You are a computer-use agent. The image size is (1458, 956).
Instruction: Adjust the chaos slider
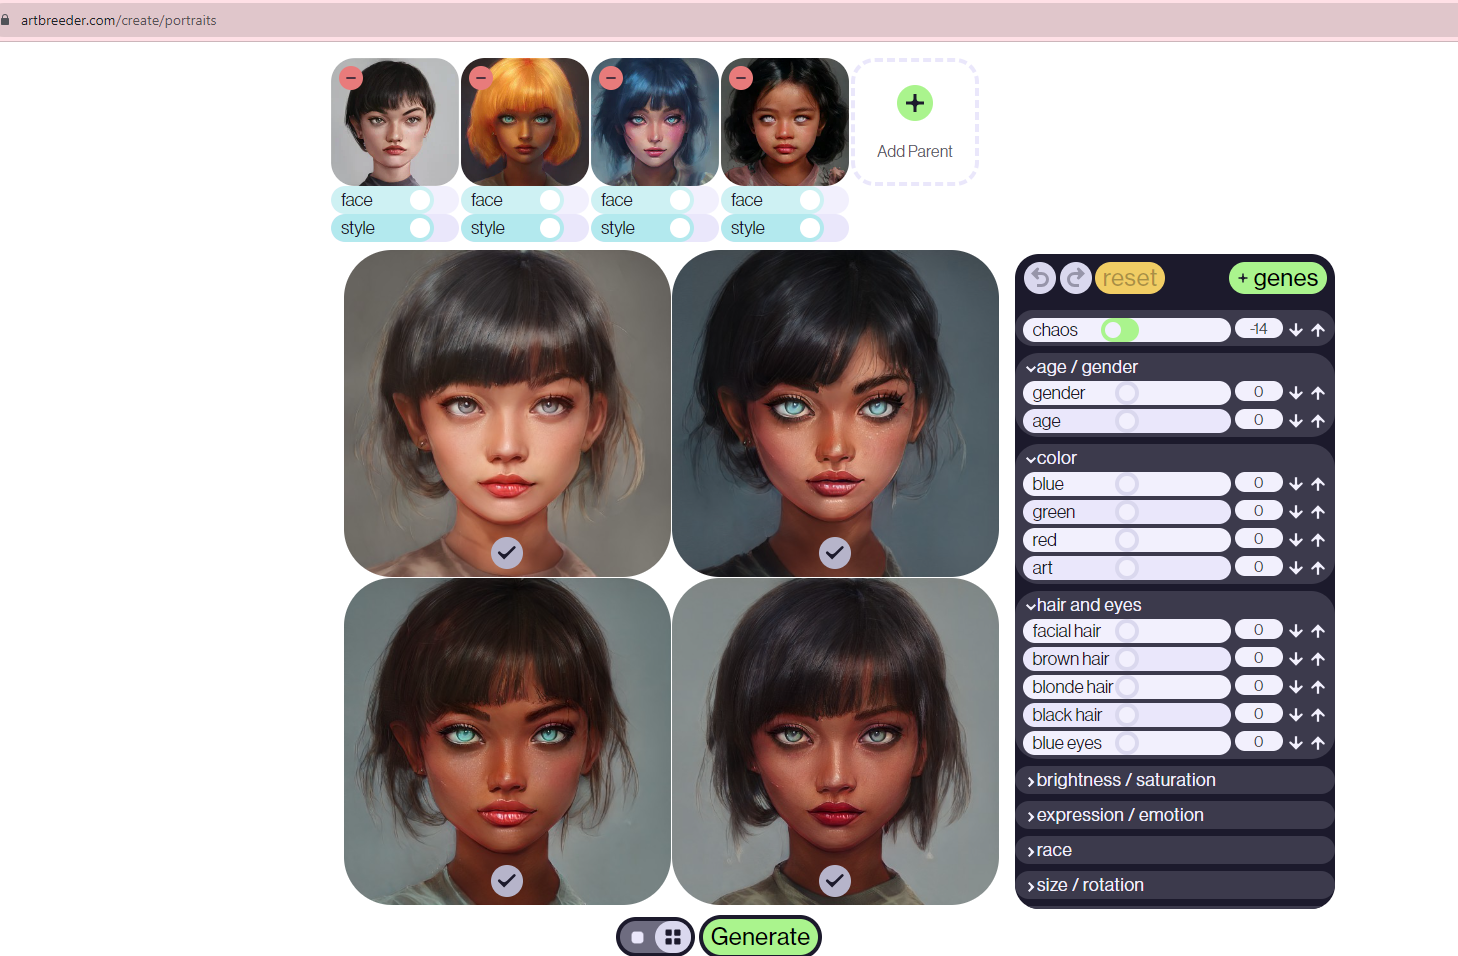pyautogui.click(x=1126, y=330)
